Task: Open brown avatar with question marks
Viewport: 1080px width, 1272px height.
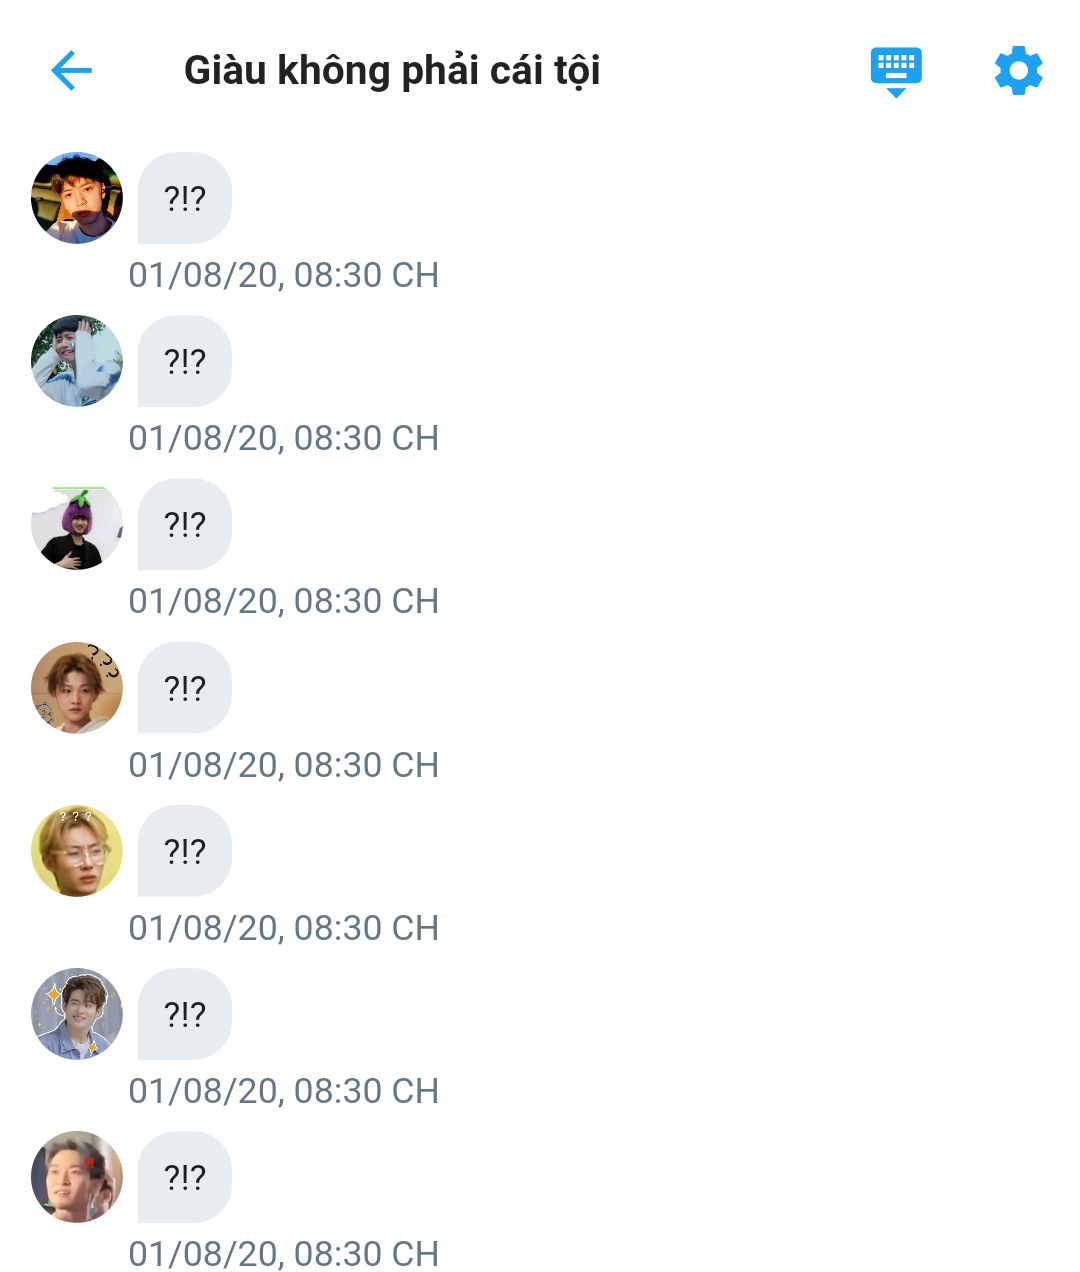Action: pyautogui.click(x=77, y=688)
